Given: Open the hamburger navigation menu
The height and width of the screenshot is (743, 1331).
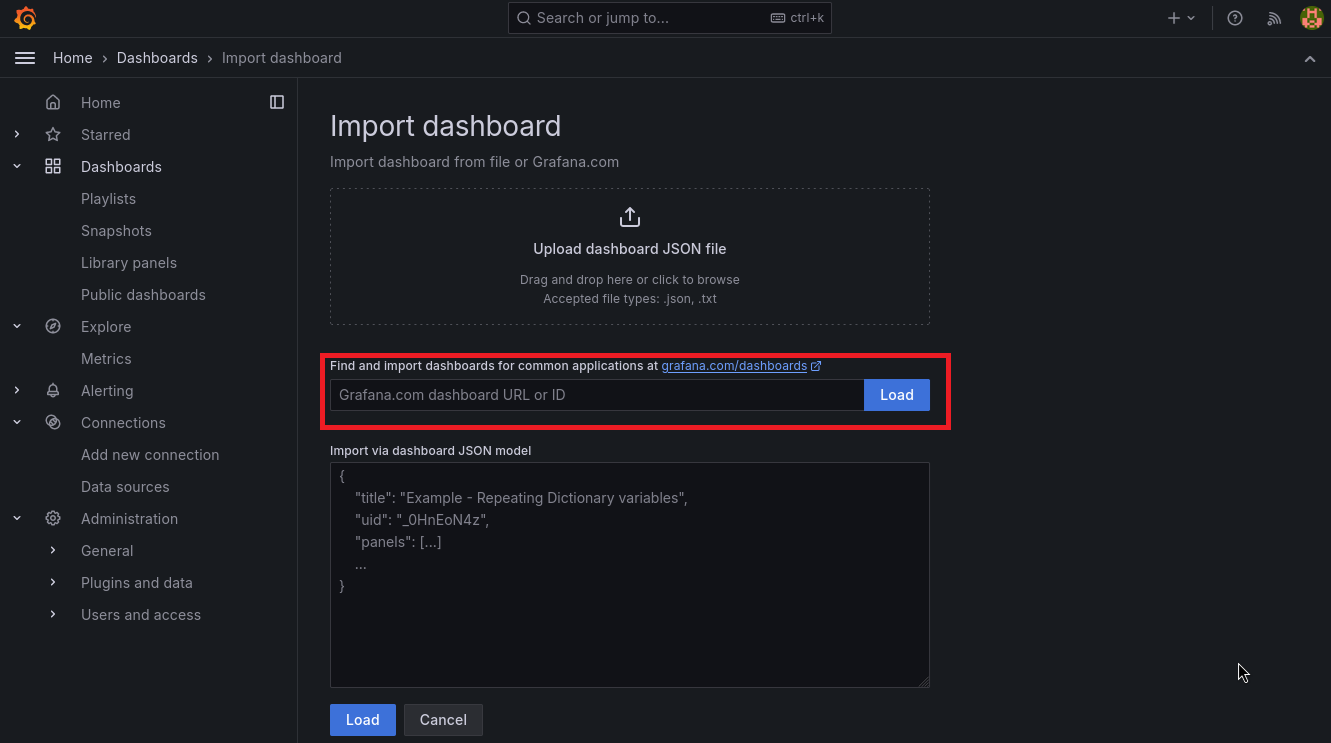Looking at the screenshot, I should (25, 58).
